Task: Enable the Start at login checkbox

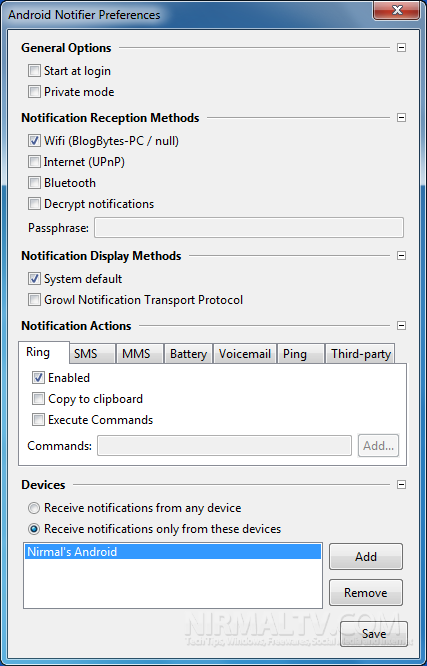Action: point(34,71)
